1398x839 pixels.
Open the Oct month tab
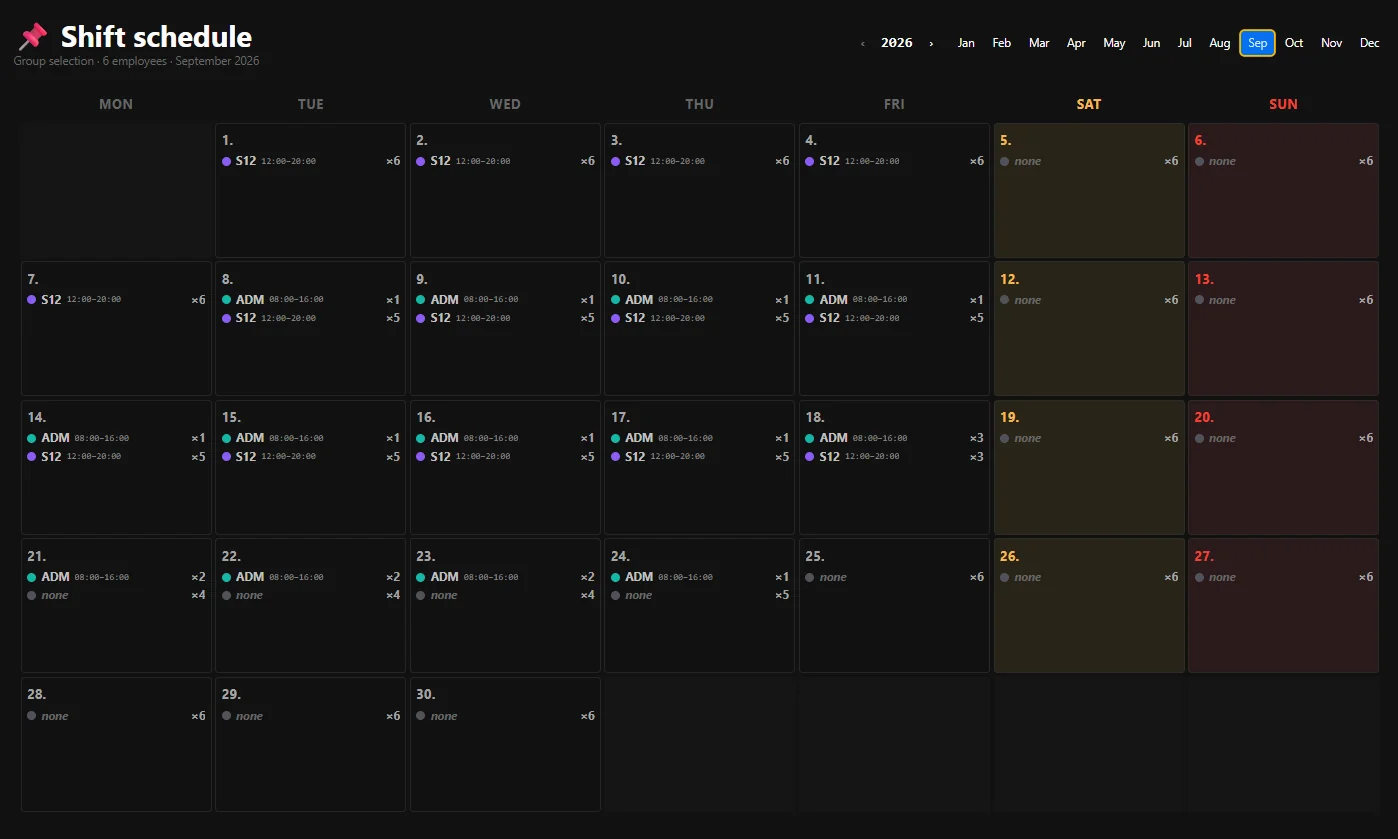(1294, 43)
